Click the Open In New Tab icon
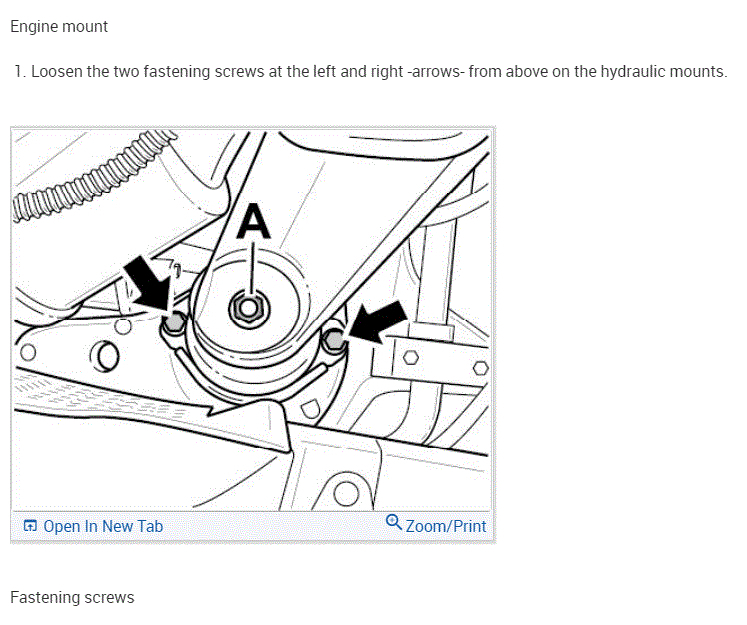The height and width of the screenshot is (625, 747). click(x=30, y=526)
